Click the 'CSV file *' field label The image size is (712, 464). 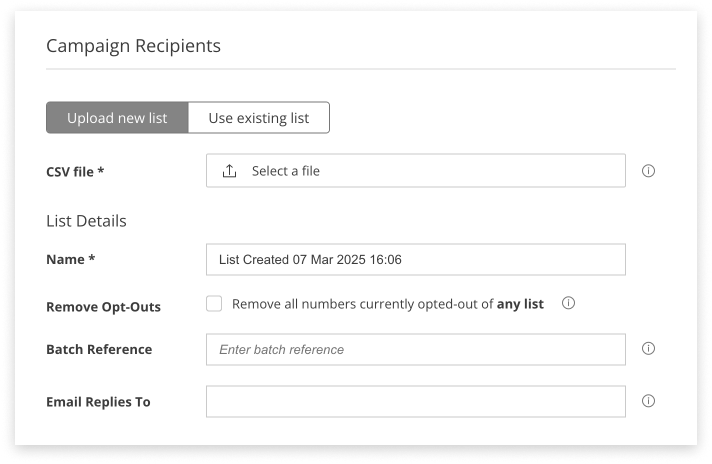pyautogui.click(x=75, y=172)
